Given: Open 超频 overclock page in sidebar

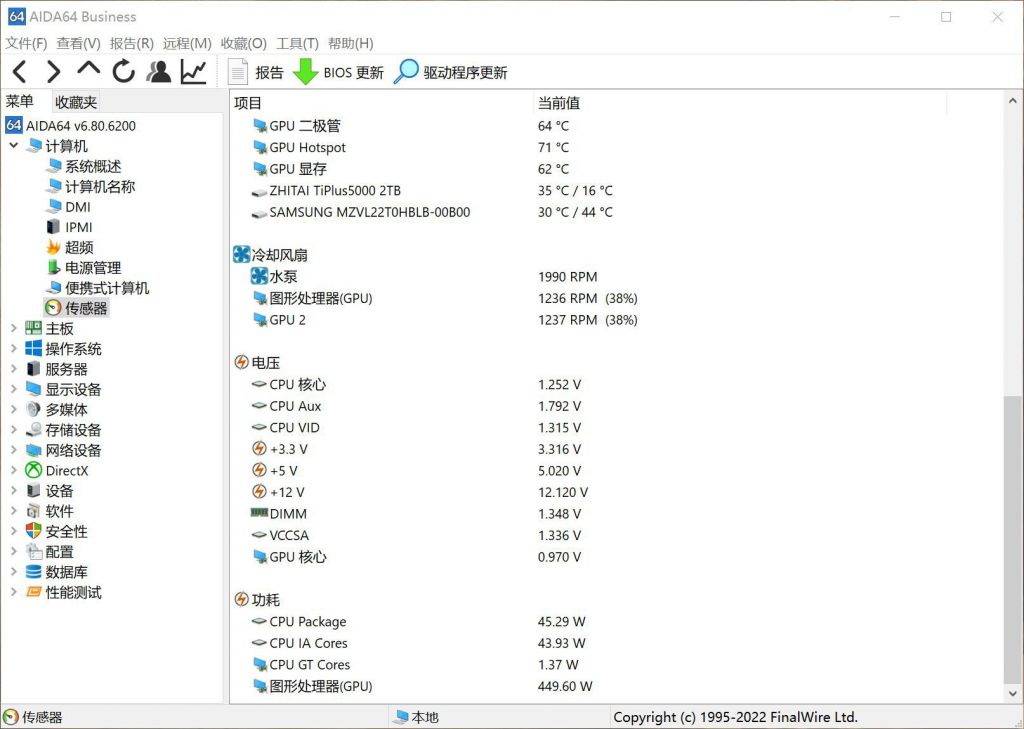Looking at the screenshot, I should [x=77, y=247].
